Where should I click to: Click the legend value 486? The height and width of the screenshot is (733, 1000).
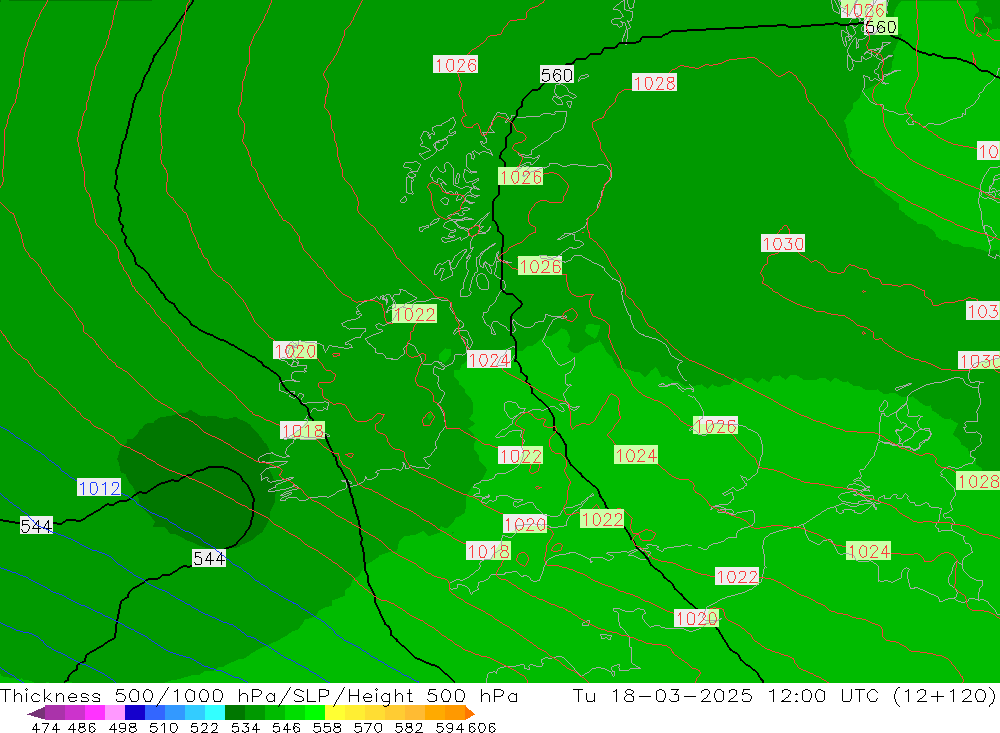point(82,727)
